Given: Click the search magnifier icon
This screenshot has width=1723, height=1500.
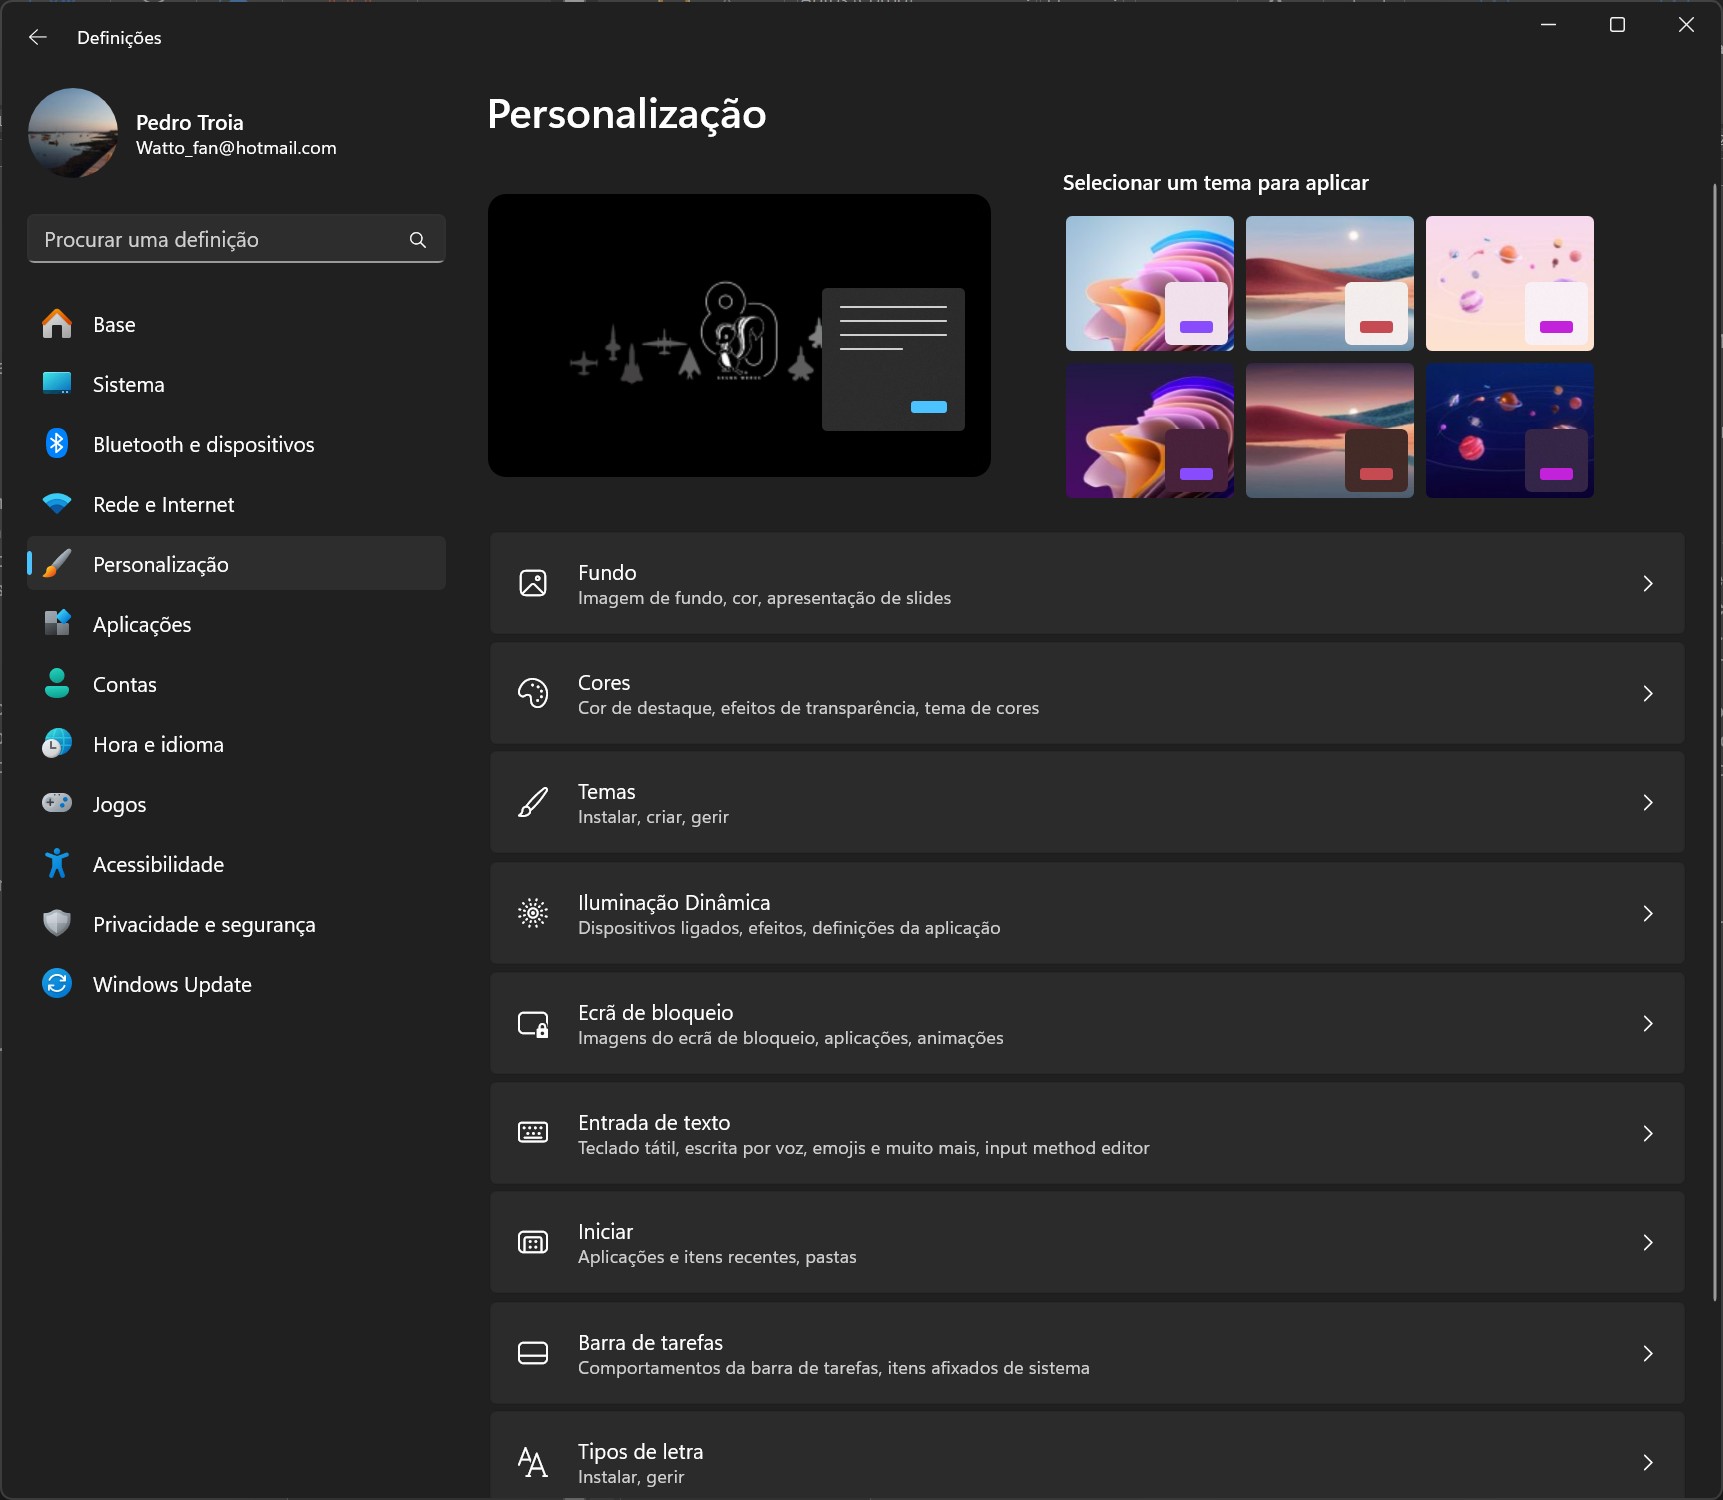Looking at the screenshot, I should [418, 240].
